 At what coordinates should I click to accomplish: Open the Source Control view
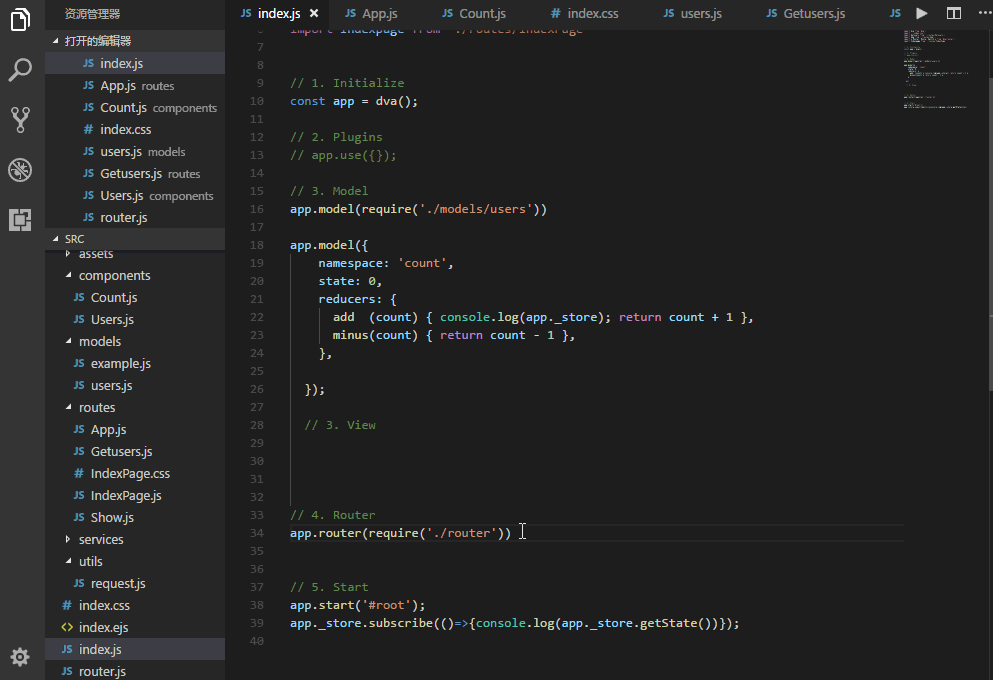coord(20,119)
